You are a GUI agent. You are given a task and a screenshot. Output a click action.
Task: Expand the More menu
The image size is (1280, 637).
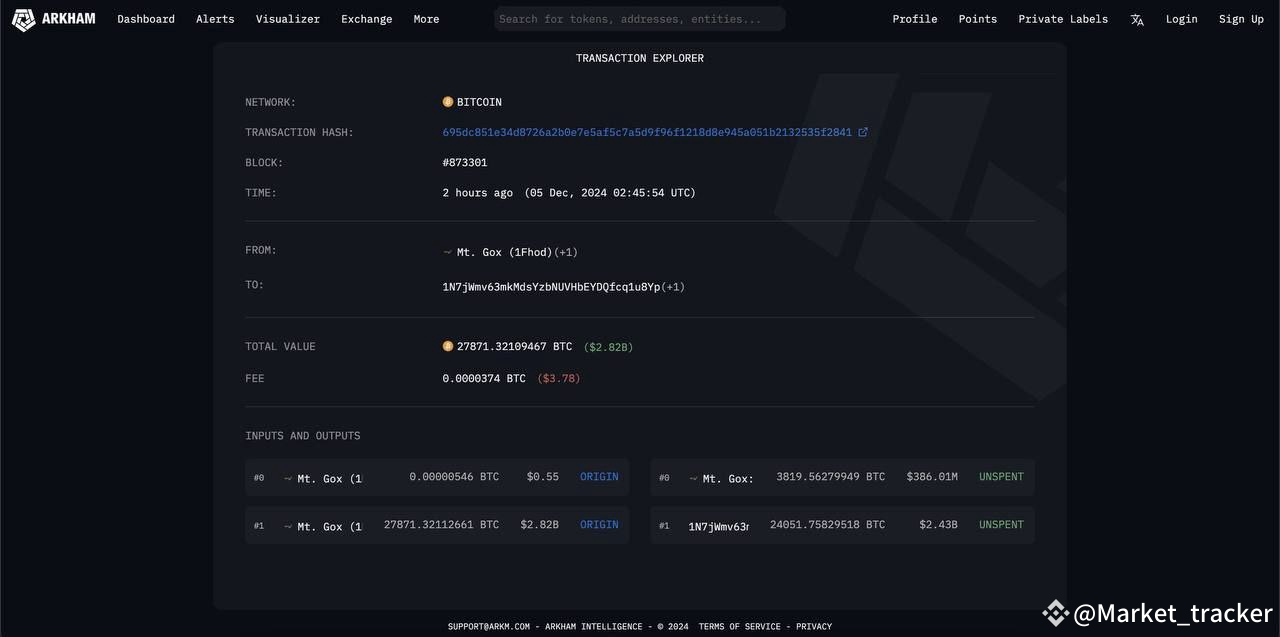click(426, 19)
